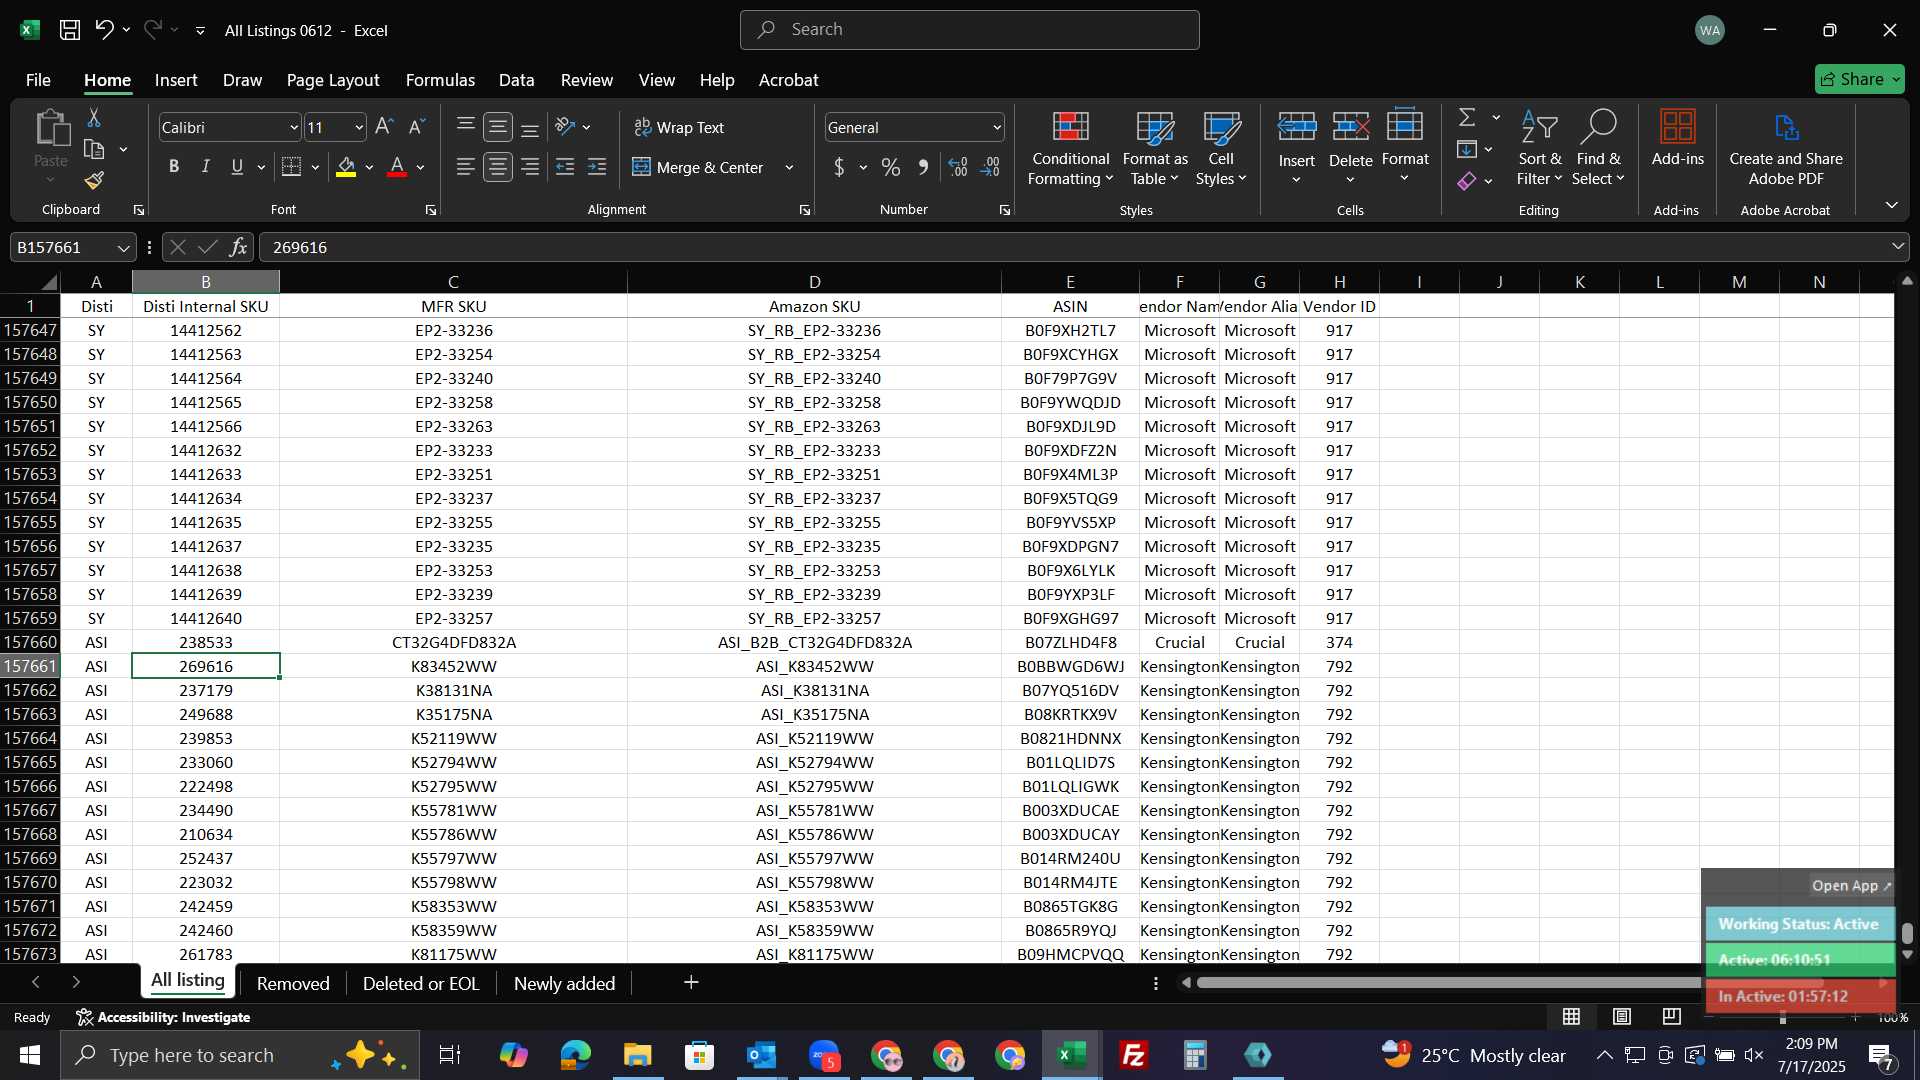The height and width of the screenshot is (1080, 1920).
Task: Click Increase Decimal icon
Action: click(x=958, y=167)
